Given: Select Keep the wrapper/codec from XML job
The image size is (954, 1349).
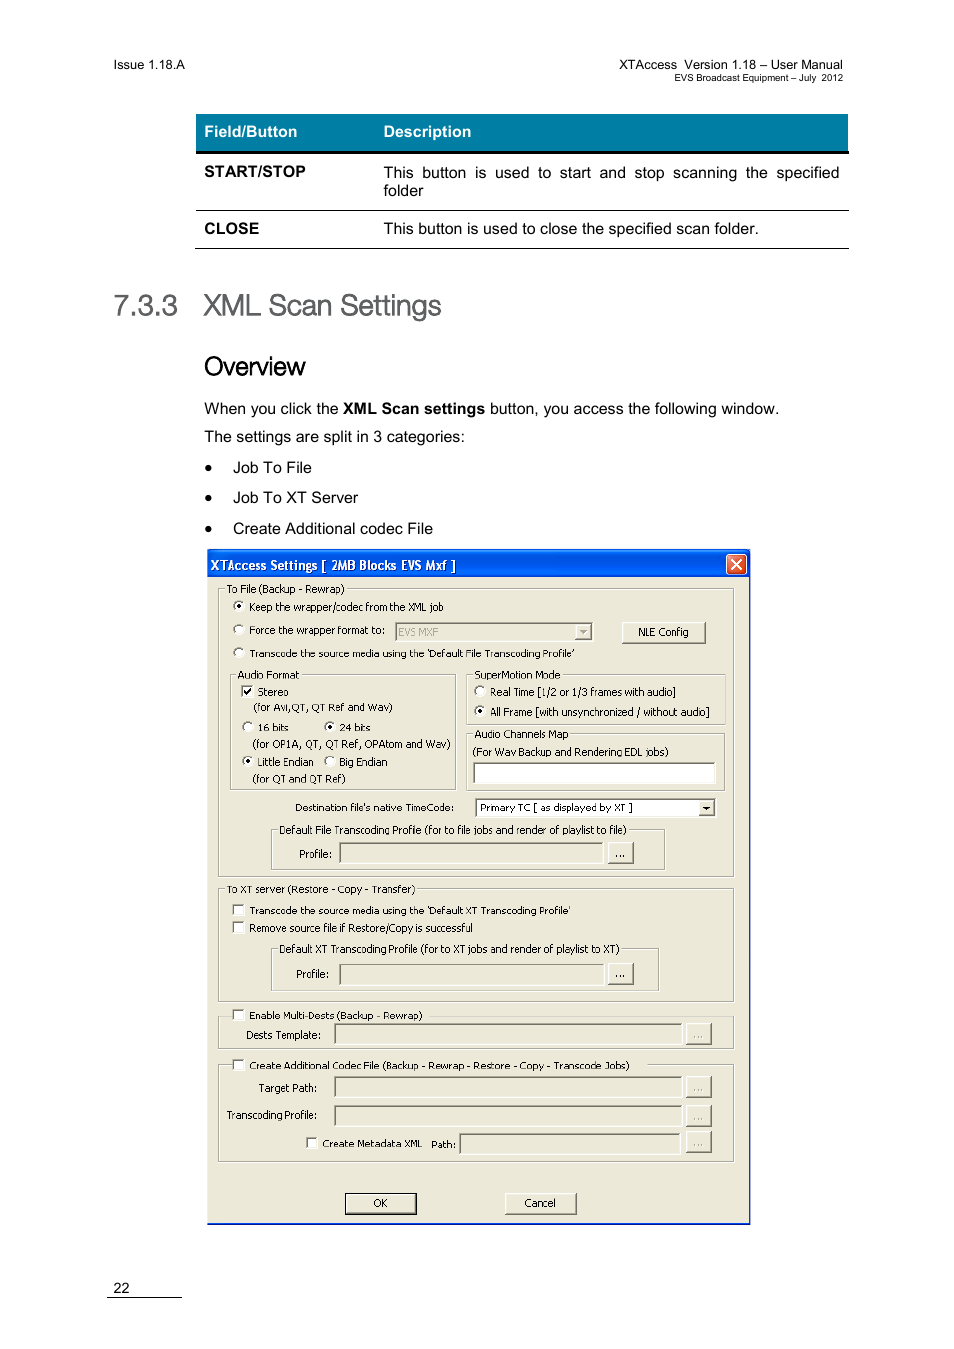Looking at the screenshot, I should pyautogui.click(x=239, y=606).
